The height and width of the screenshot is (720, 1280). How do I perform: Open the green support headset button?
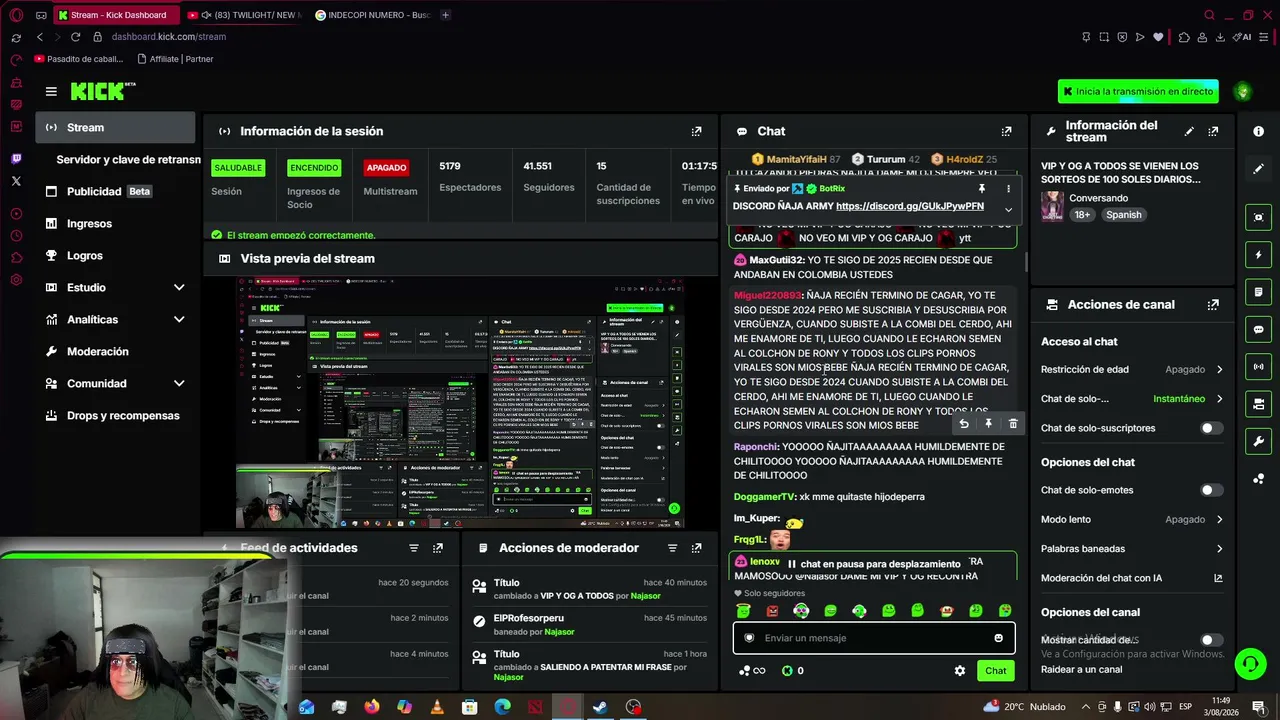point(1249,663)
